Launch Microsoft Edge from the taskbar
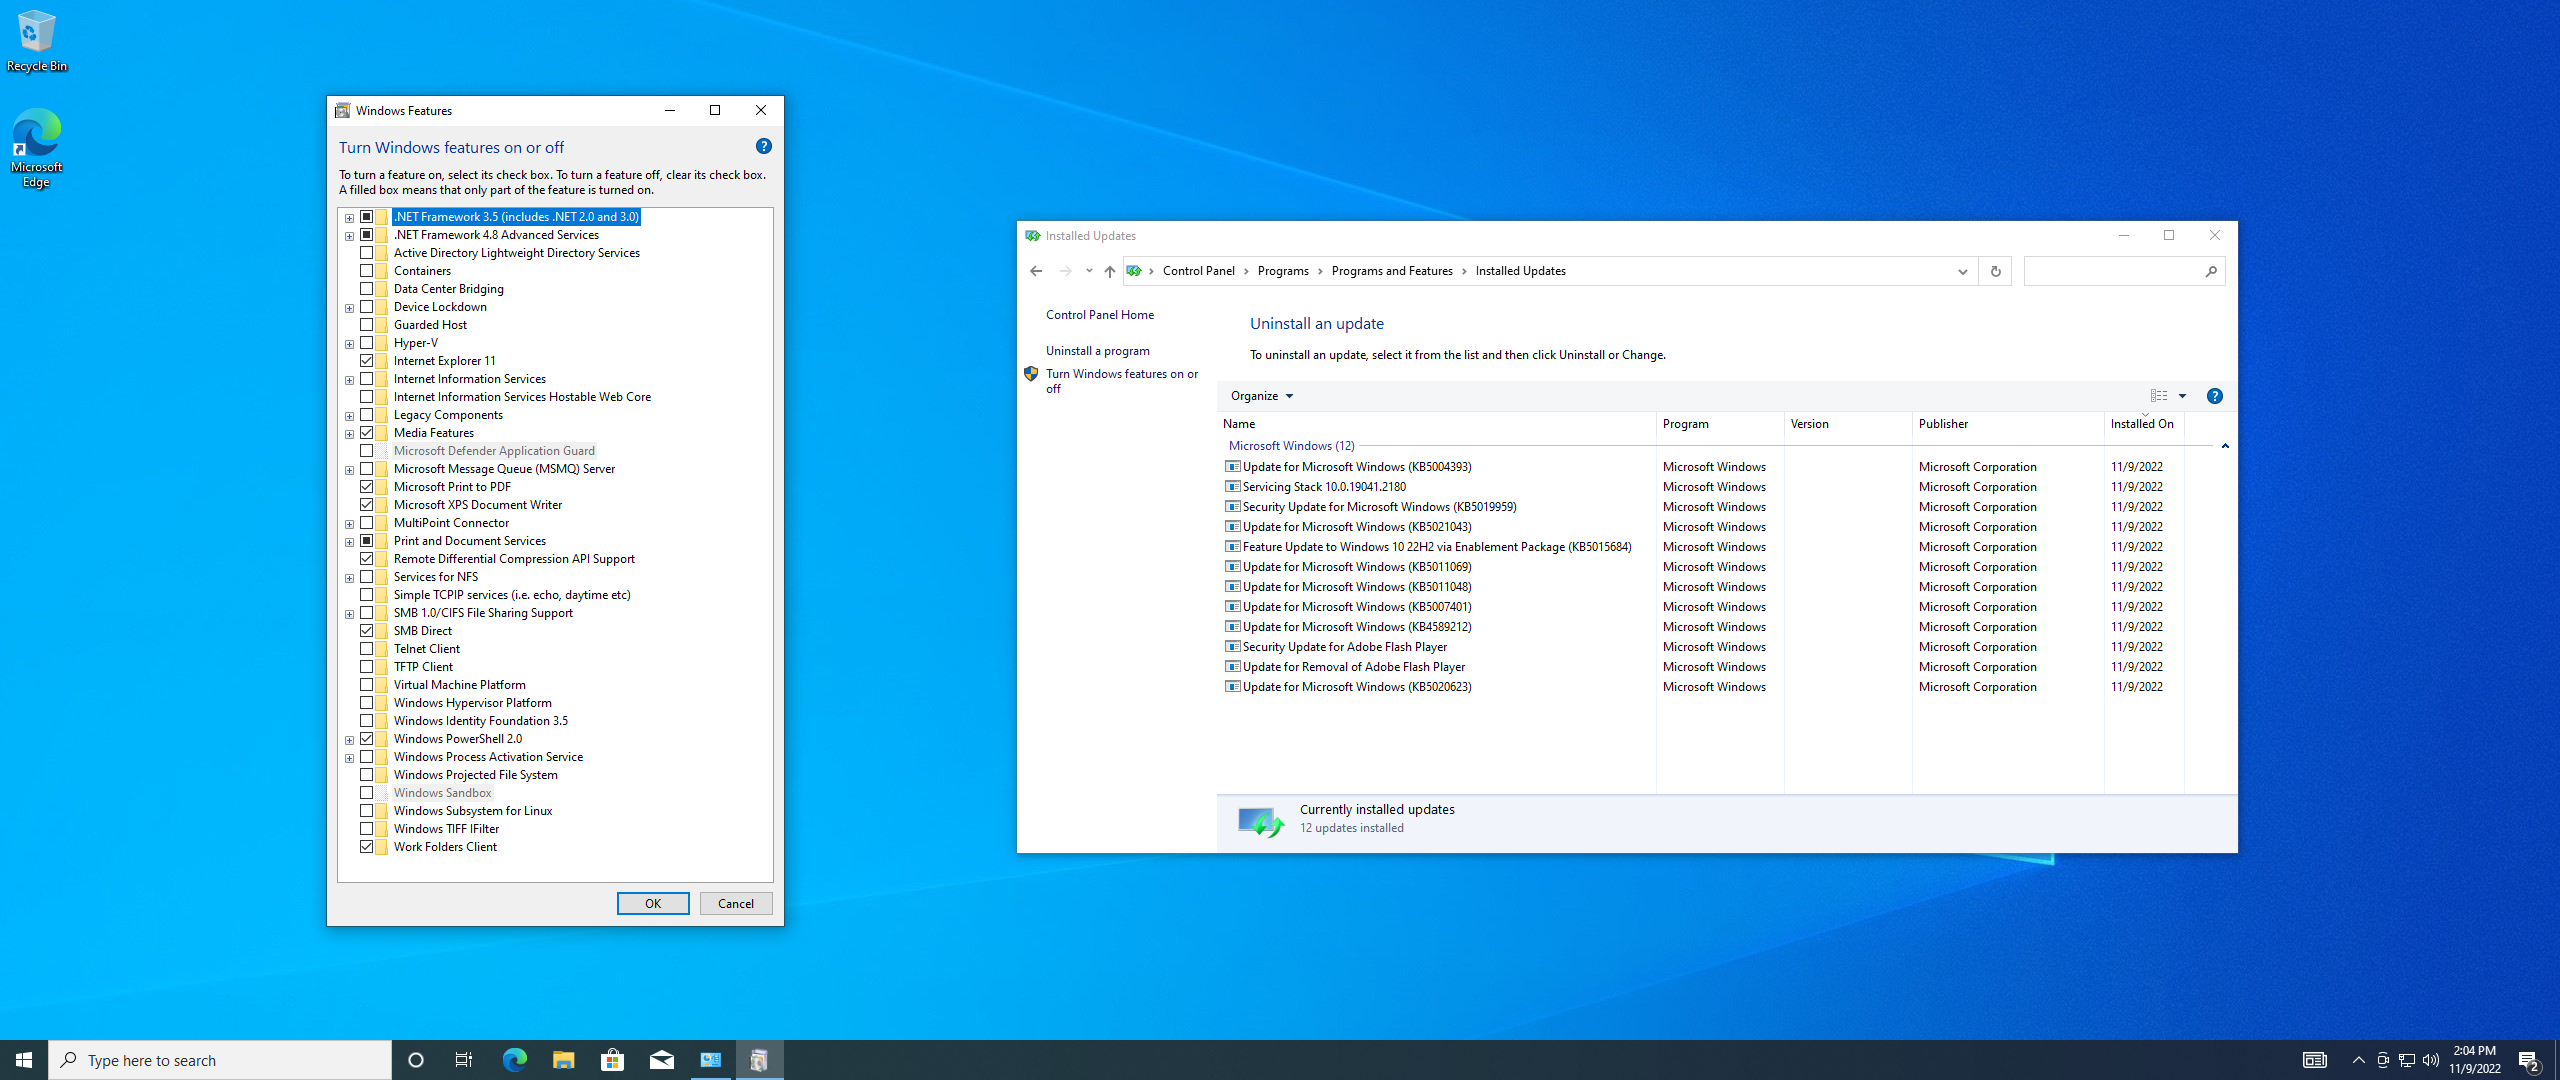The height and width of the screenshot is (1080, 2560). coord(514,1060)
